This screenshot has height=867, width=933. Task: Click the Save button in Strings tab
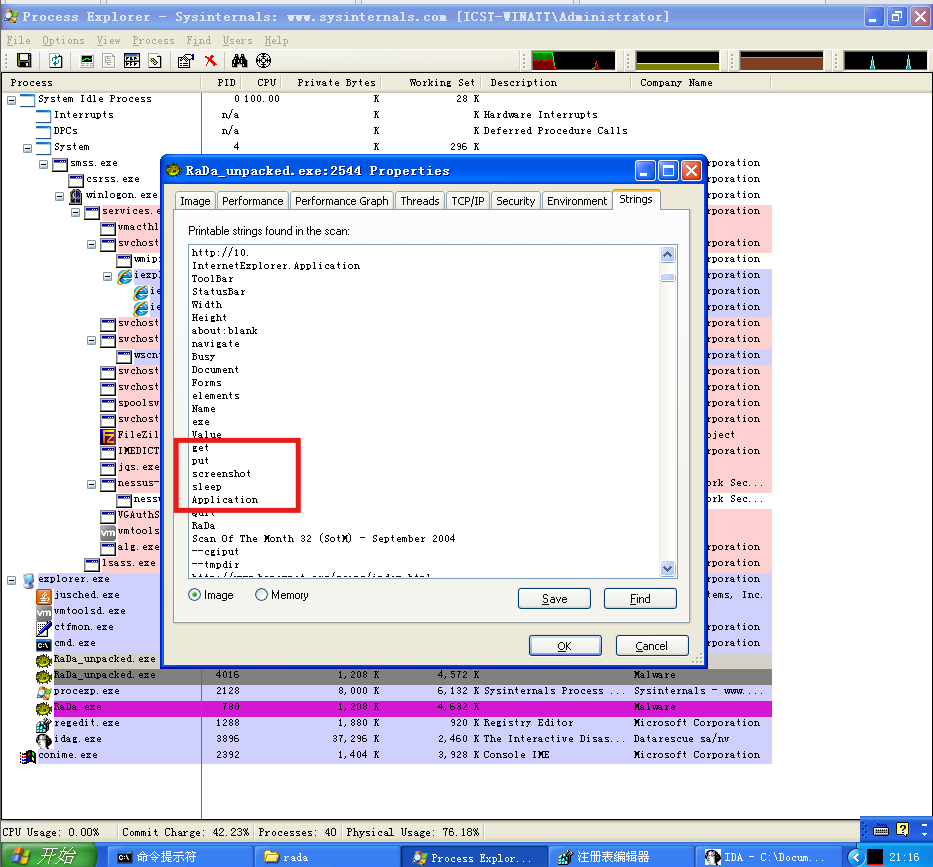pyautogui.click(x=555, y=599)
